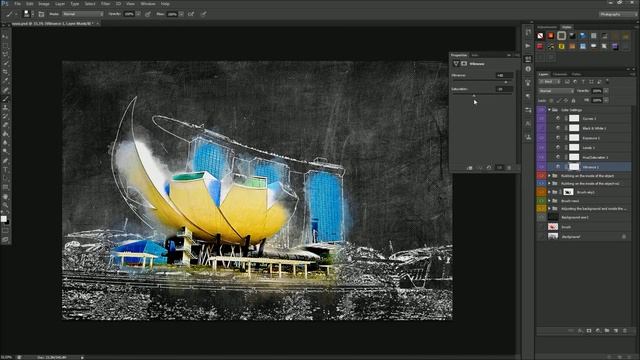This screenshot has width=640, height=360.
Task: Open the Image menu
Action: 44,4
